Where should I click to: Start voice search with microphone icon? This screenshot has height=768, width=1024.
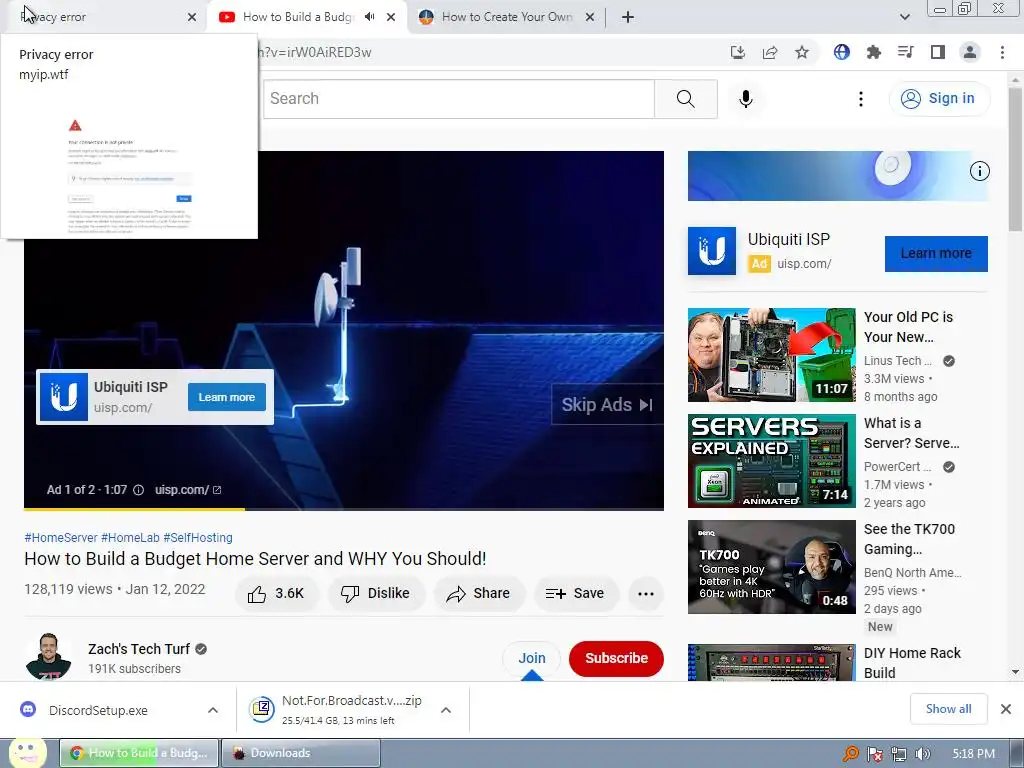click(x=746, y=99)
